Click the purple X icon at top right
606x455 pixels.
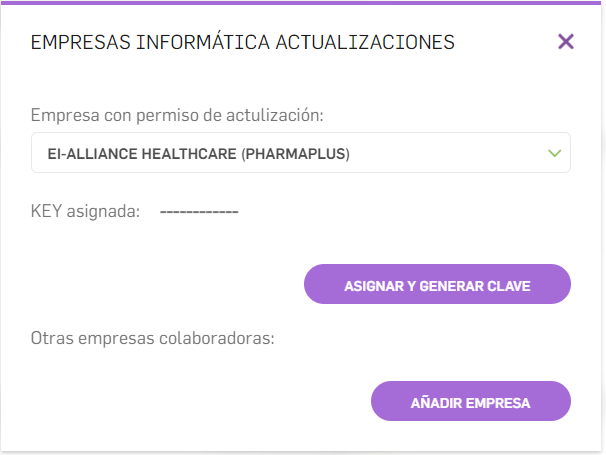pyautogui.click(x=566, y=41)
